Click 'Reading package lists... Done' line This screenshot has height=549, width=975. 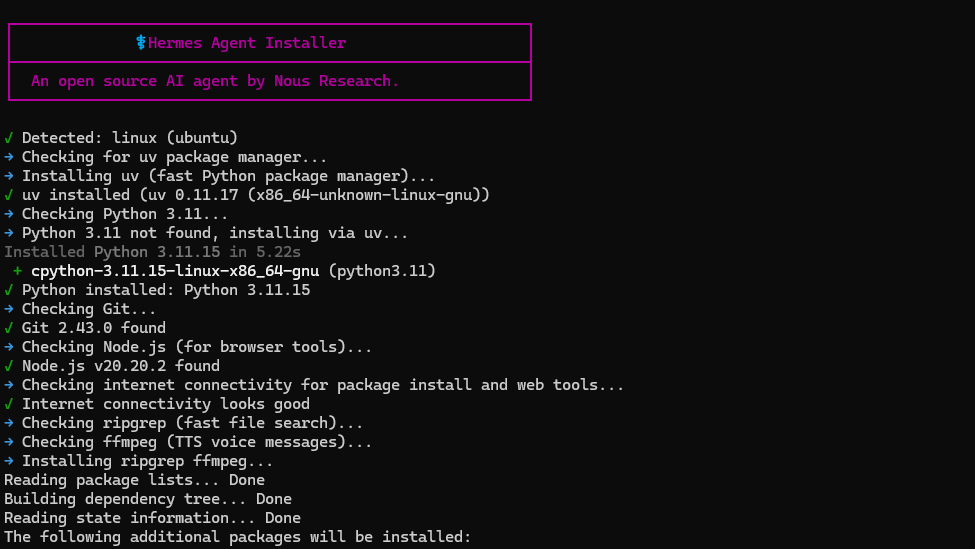tap(134, 480)
